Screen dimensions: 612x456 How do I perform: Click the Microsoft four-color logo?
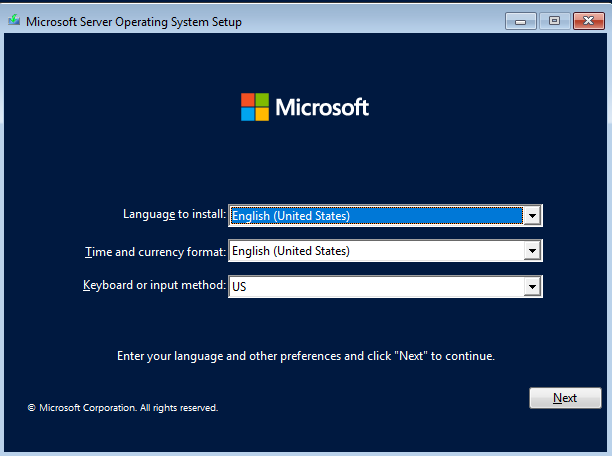[x=255, y=107]
